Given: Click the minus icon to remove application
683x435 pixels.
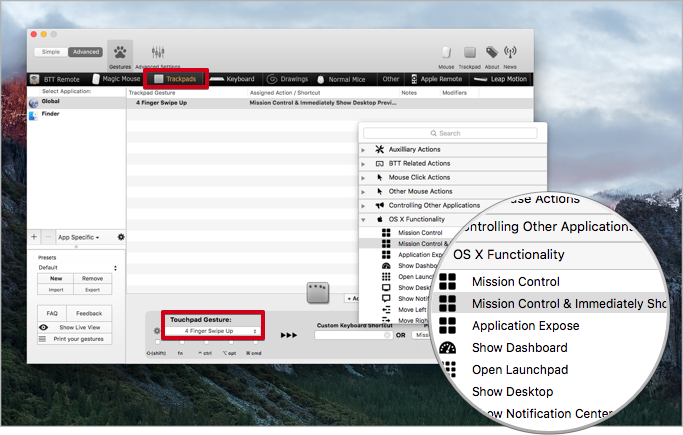Looking at the screenshot, I should (48, 237).
